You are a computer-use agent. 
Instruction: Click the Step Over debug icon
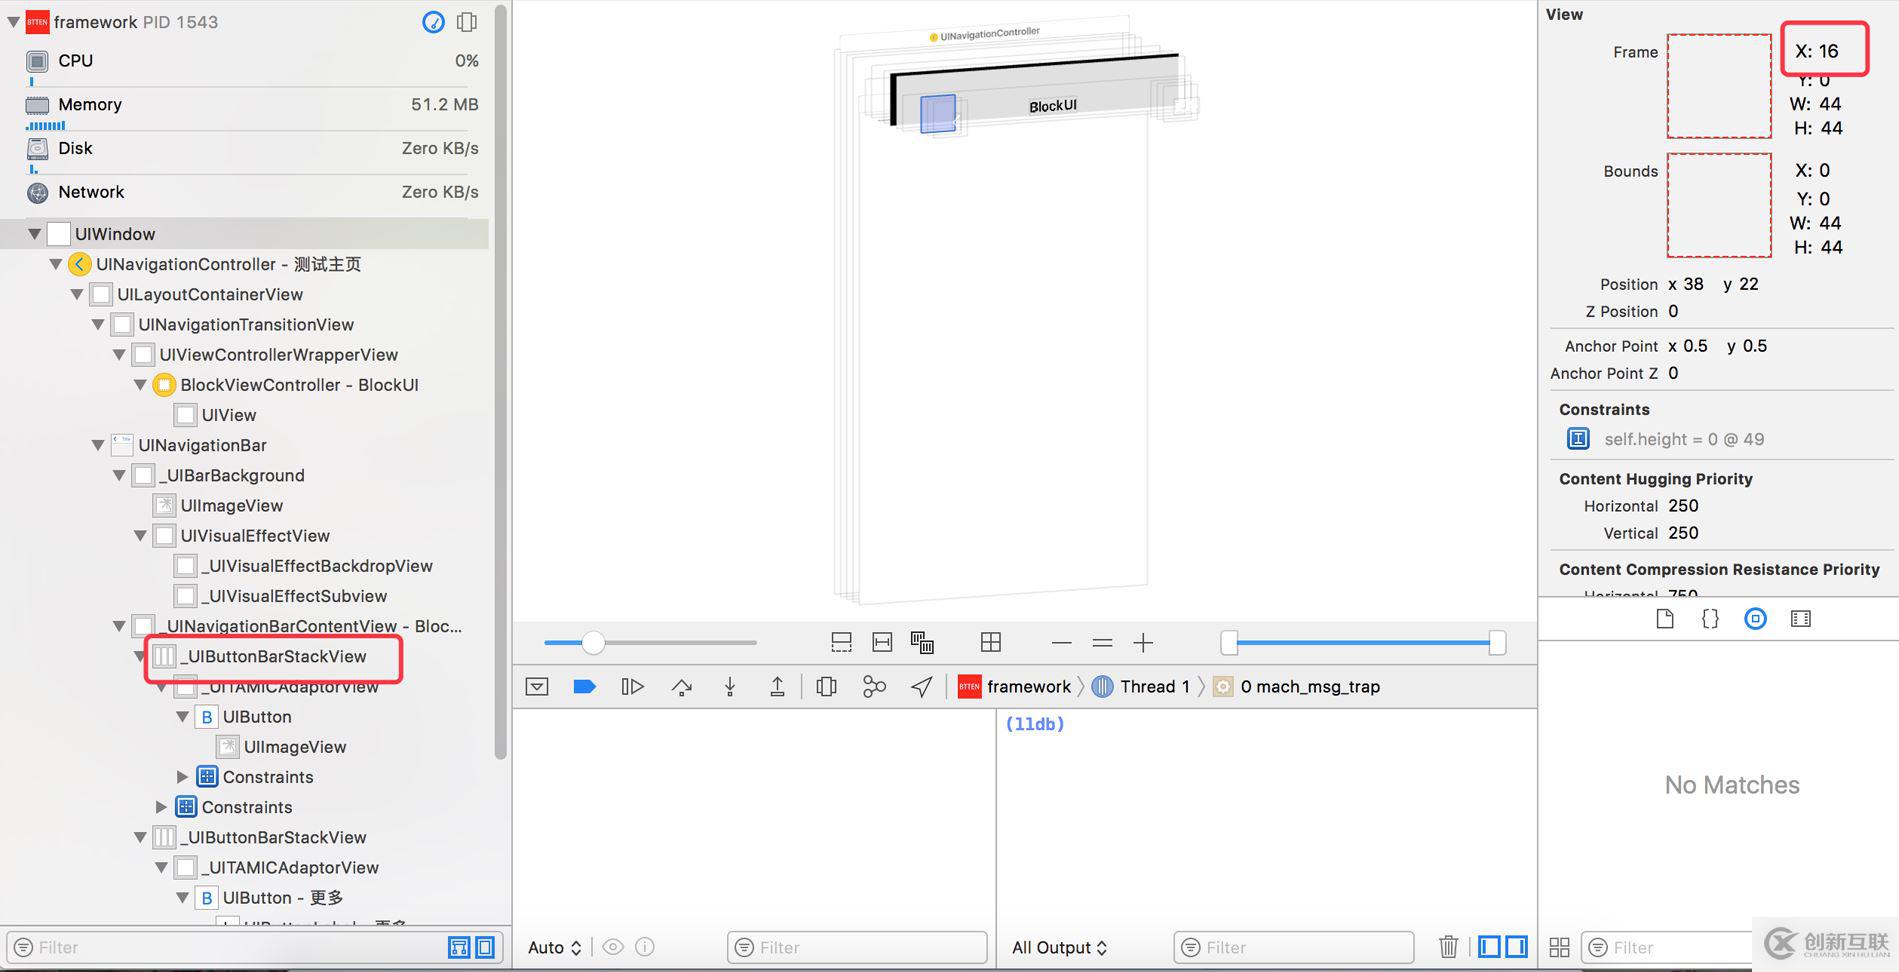[x=682, y=687]
